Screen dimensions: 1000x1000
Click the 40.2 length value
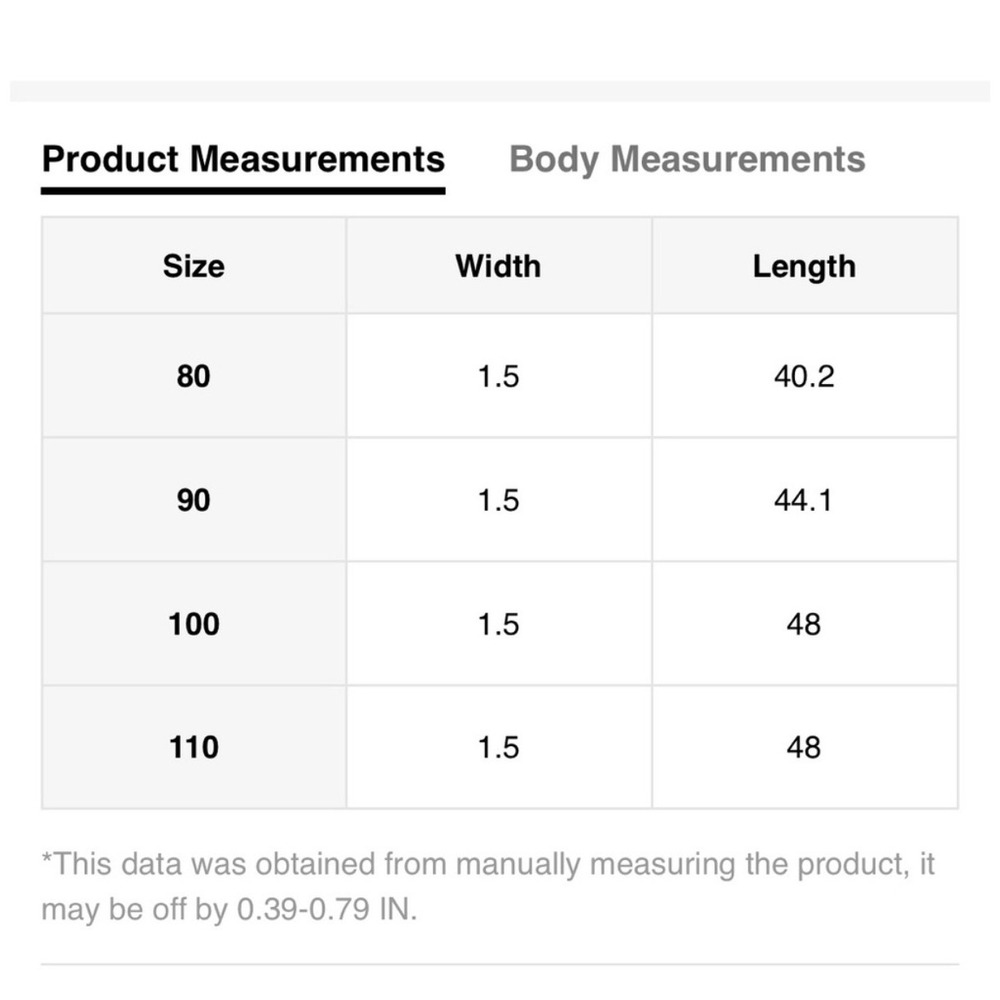pyautogui.click(x=804, y=376)
